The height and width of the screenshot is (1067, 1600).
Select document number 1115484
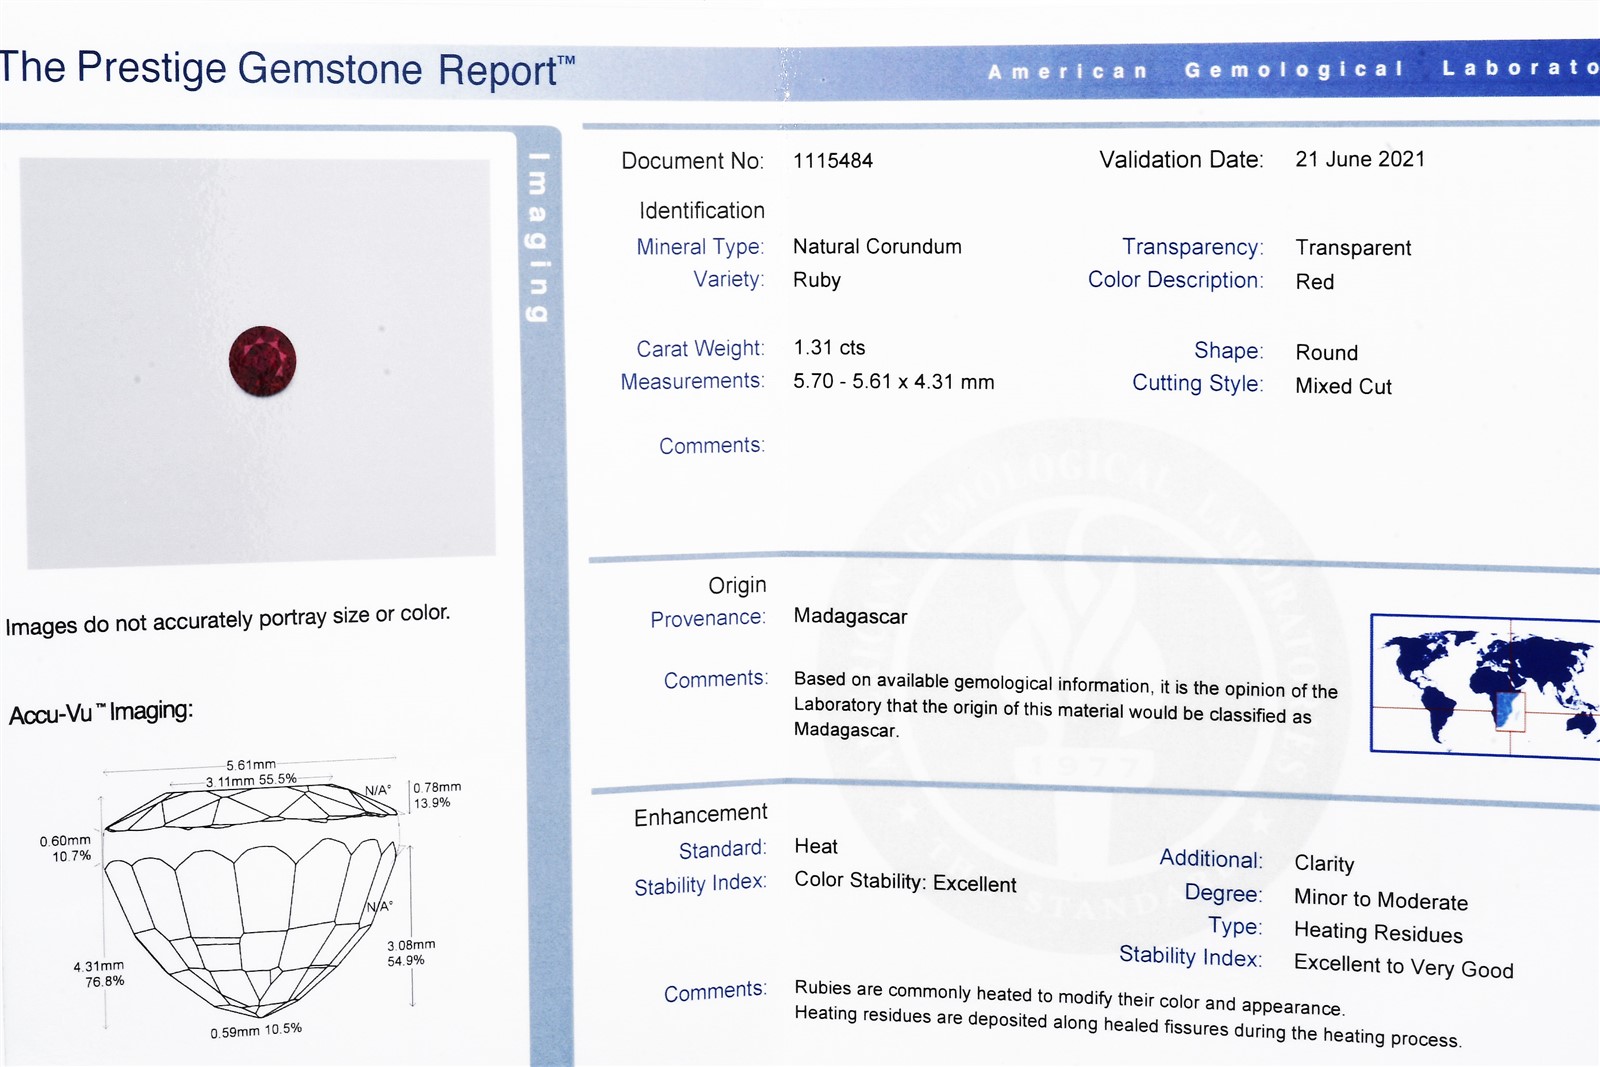(832, 161)
